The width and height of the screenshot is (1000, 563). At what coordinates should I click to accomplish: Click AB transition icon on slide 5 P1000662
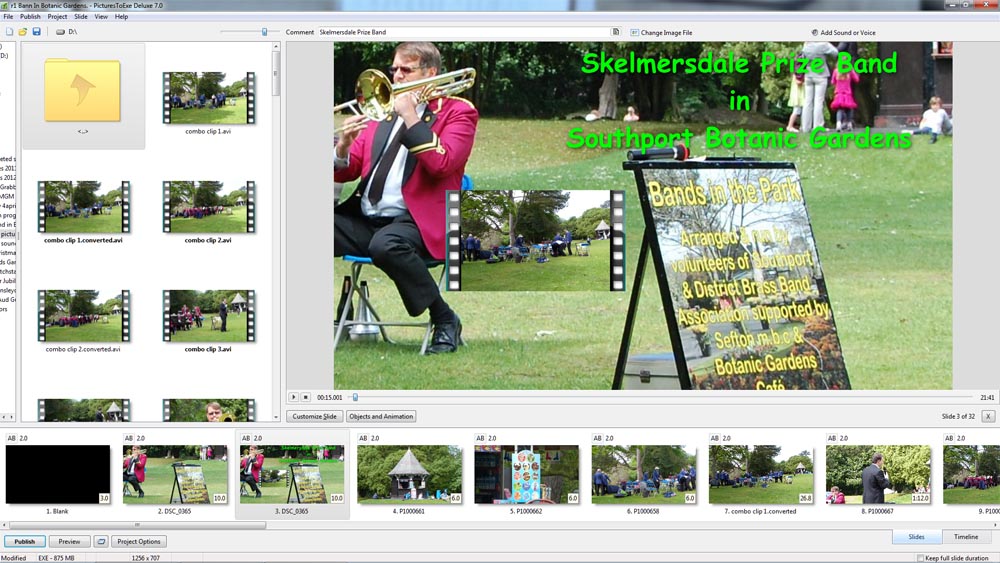[x=480, y=438]
